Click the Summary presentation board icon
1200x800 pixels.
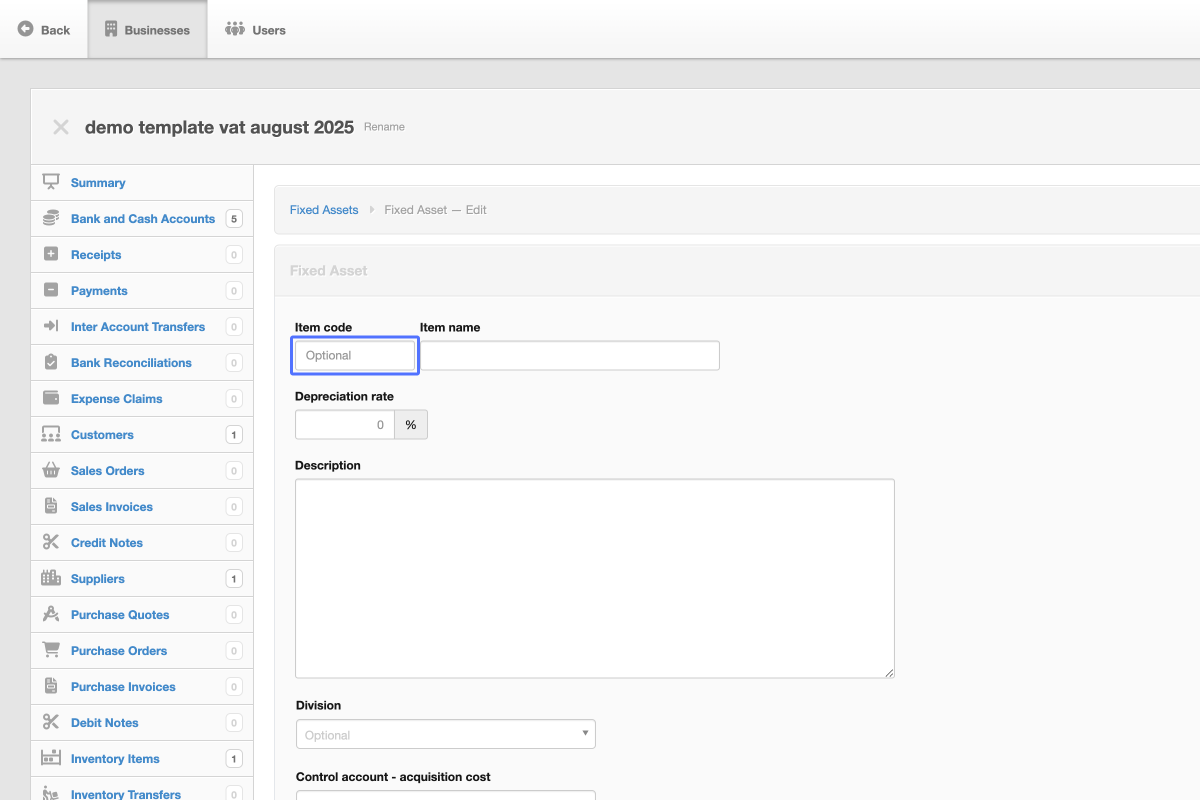click(x=51, y=182)
